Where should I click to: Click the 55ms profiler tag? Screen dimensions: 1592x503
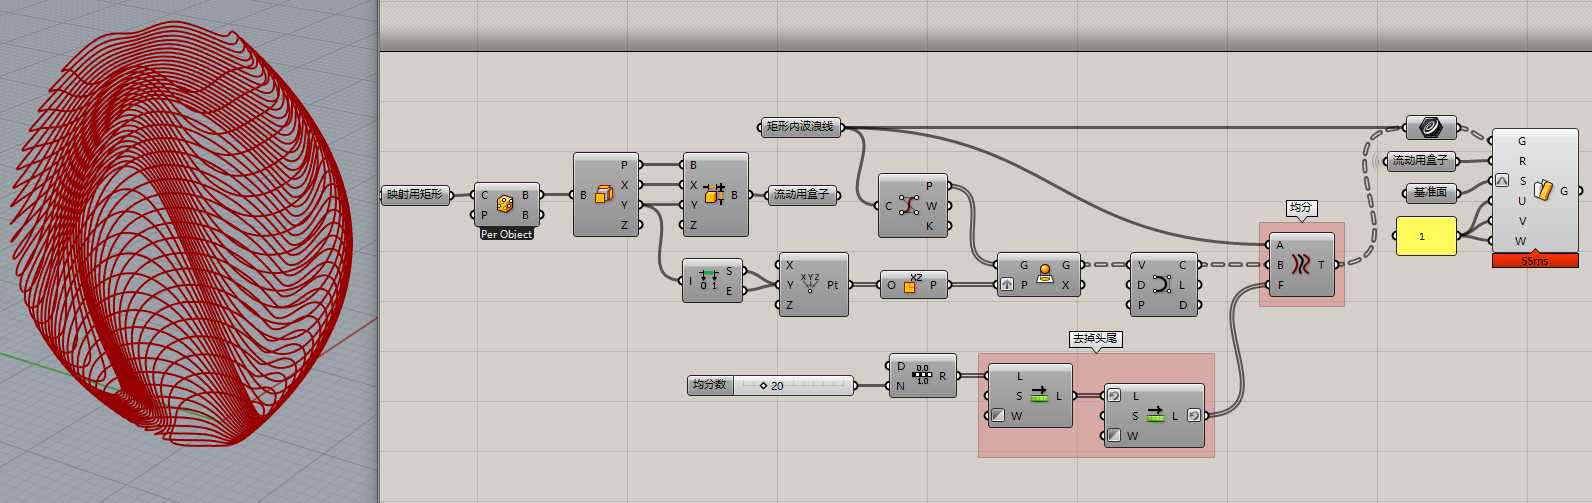[x=1535, y=260]
